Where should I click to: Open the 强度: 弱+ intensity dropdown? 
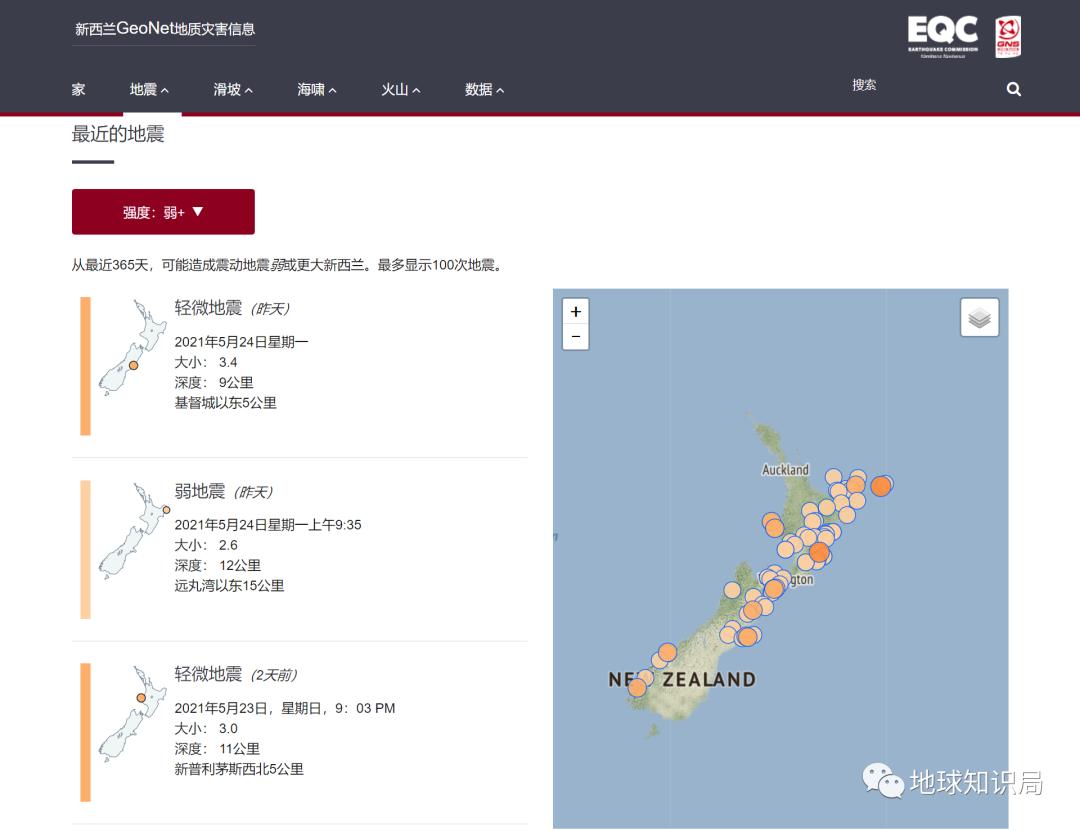tap(163, 212)
